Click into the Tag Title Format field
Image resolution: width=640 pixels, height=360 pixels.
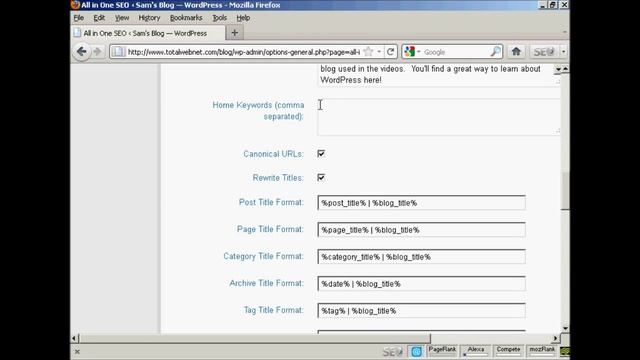(x=421, y=311)
